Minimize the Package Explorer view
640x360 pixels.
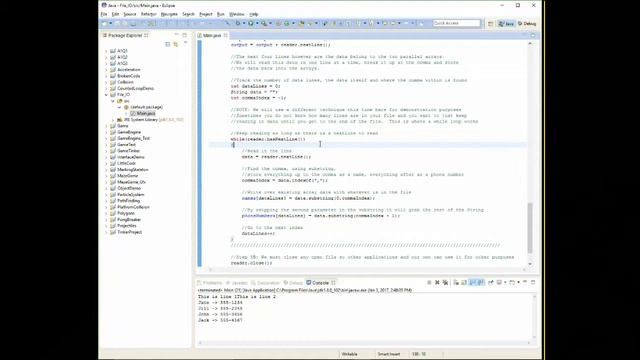[176, 35]
